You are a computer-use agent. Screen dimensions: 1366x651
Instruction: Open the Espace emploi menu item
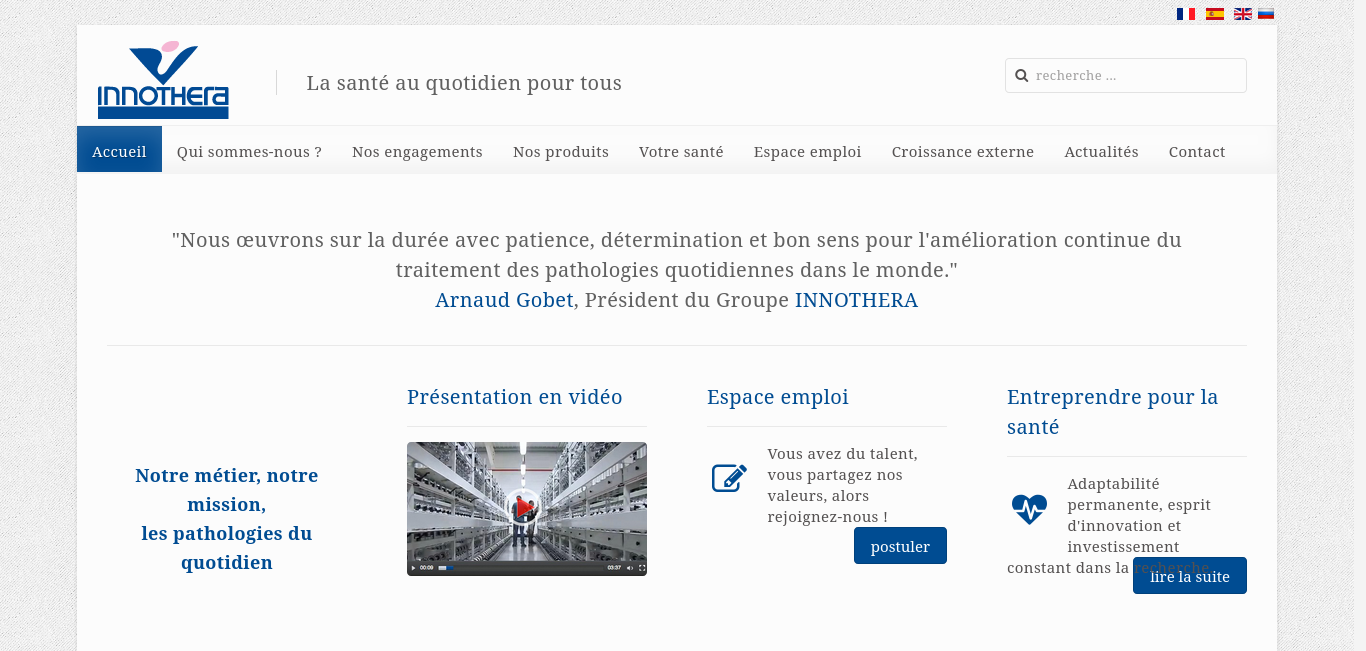(807, 152)
